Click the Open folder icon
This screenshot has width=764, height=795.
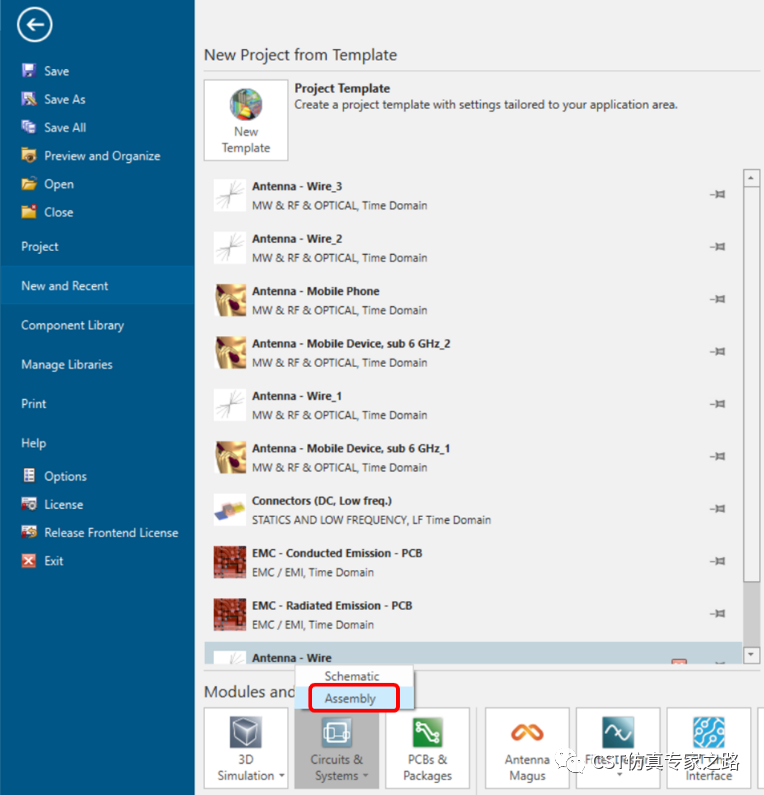point(29,184)
